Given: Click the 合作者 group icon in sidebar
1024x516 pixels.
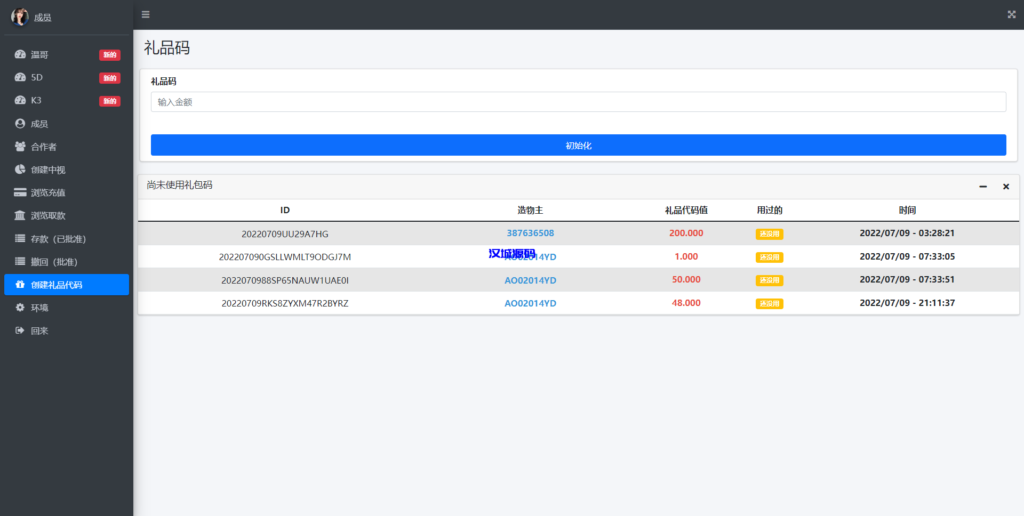Looking at the screenshot, I should (20, 147).
